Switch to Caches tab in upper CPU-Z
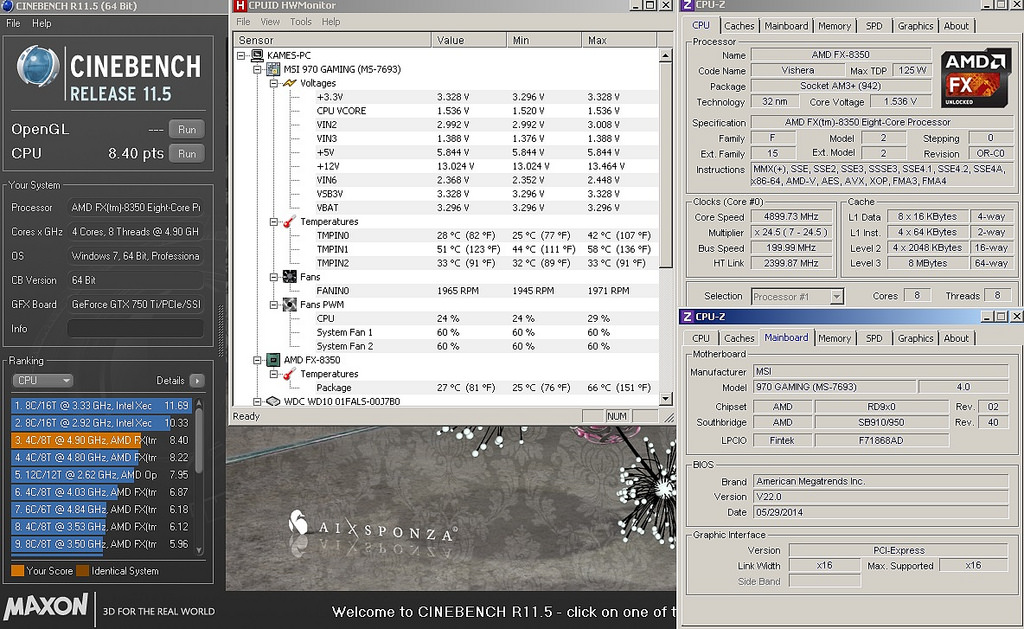Viewport: 1024px width, 629px height. click(739, 26)
